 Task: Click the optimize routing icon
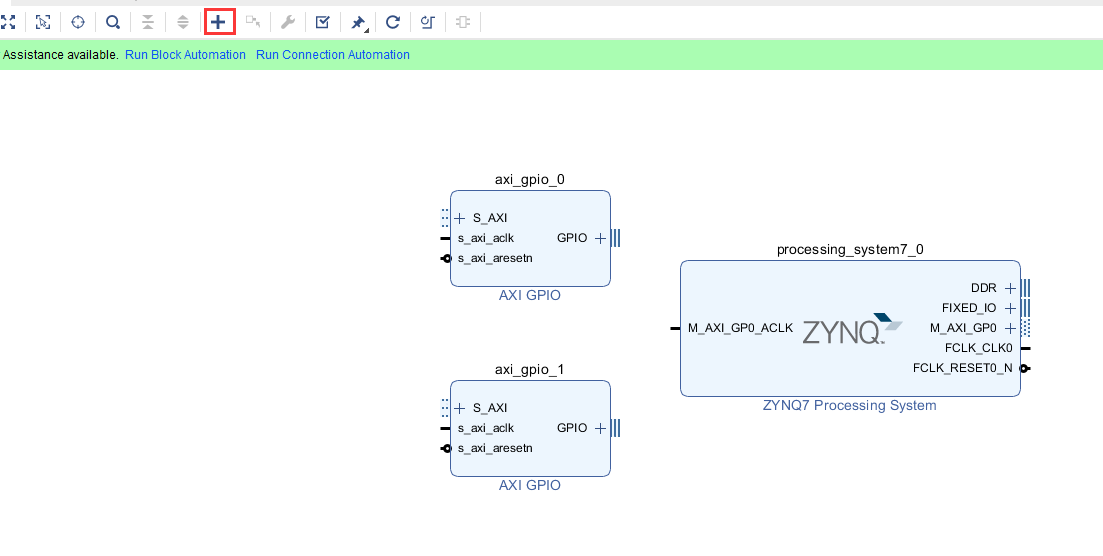point(428,23)
